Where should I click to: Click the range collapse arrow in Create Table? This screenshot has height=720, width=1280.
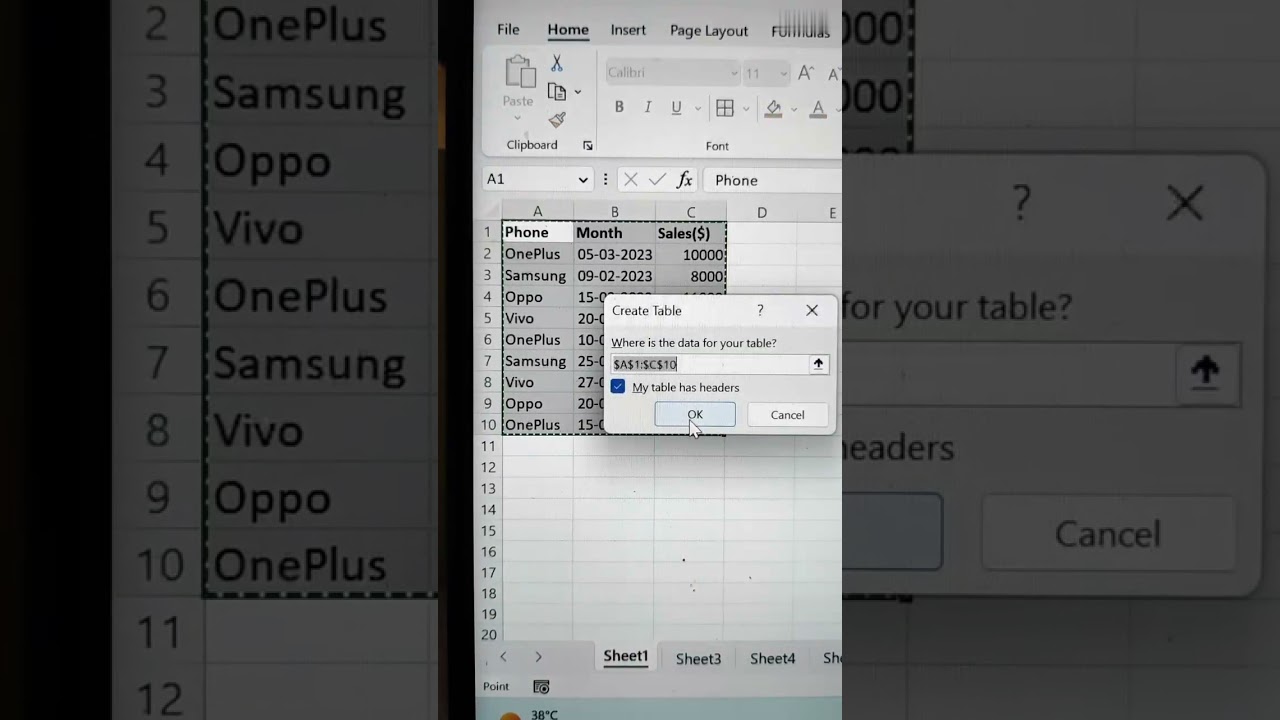click(818, 364)
